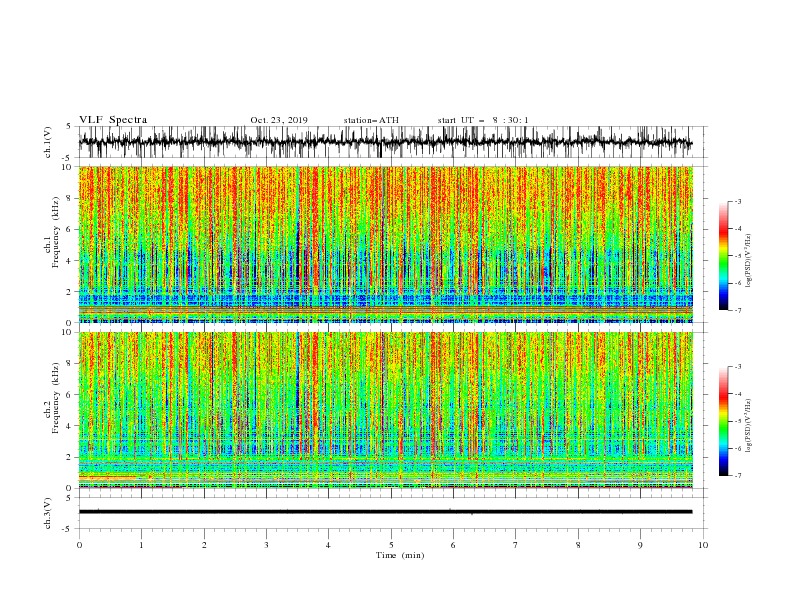This screenshot has height=612, width=792.
Task: Click the ch.3 flat voltage trace
Action: (385, 512)
